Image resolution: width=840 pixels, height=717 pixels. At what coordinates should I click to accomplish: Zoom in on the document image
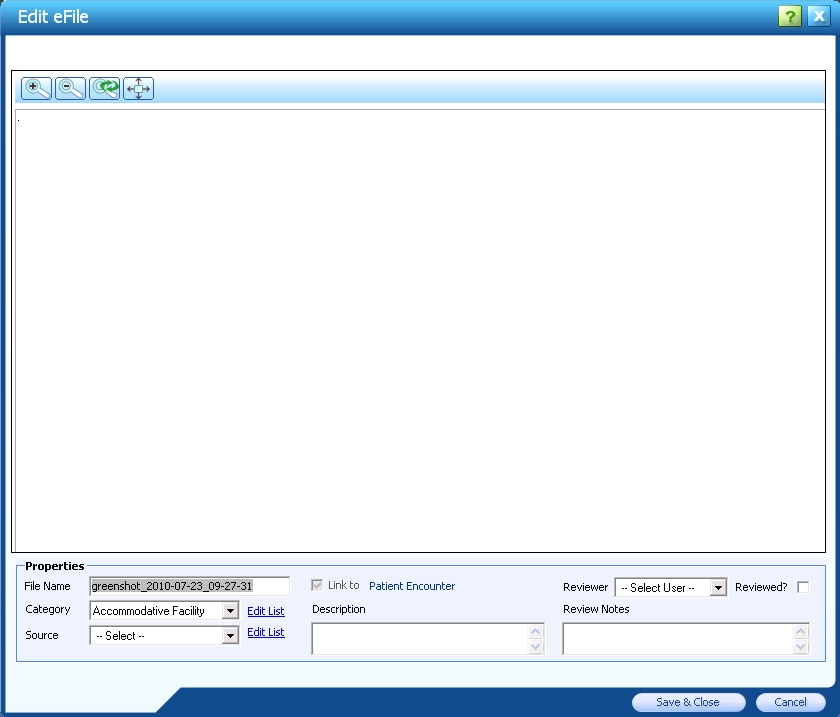click(36, 88)
